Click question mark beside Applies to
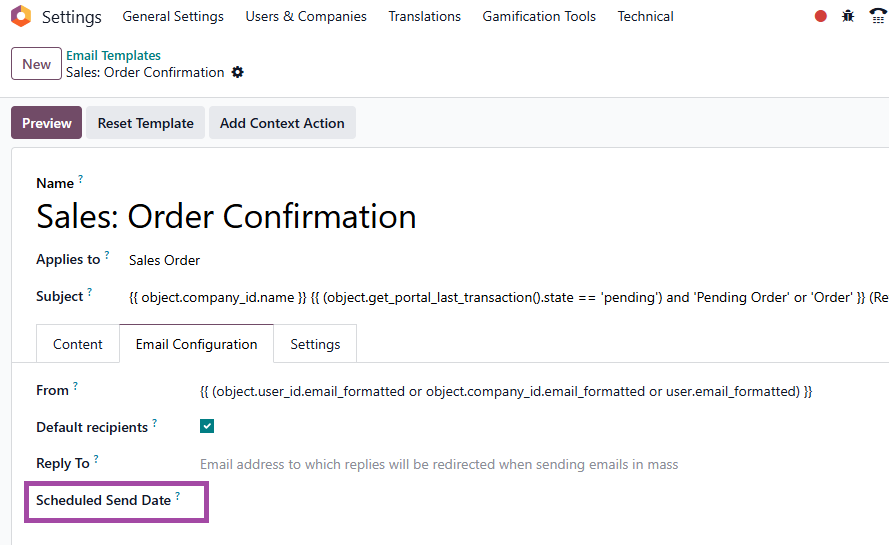This screenshot has width=889, height=545. click(107, 255)
